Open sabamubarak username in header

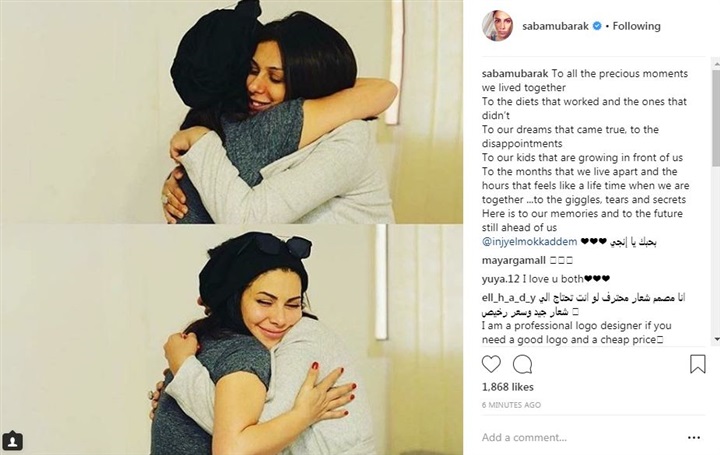pyautogui.click(x=555, y=26)
